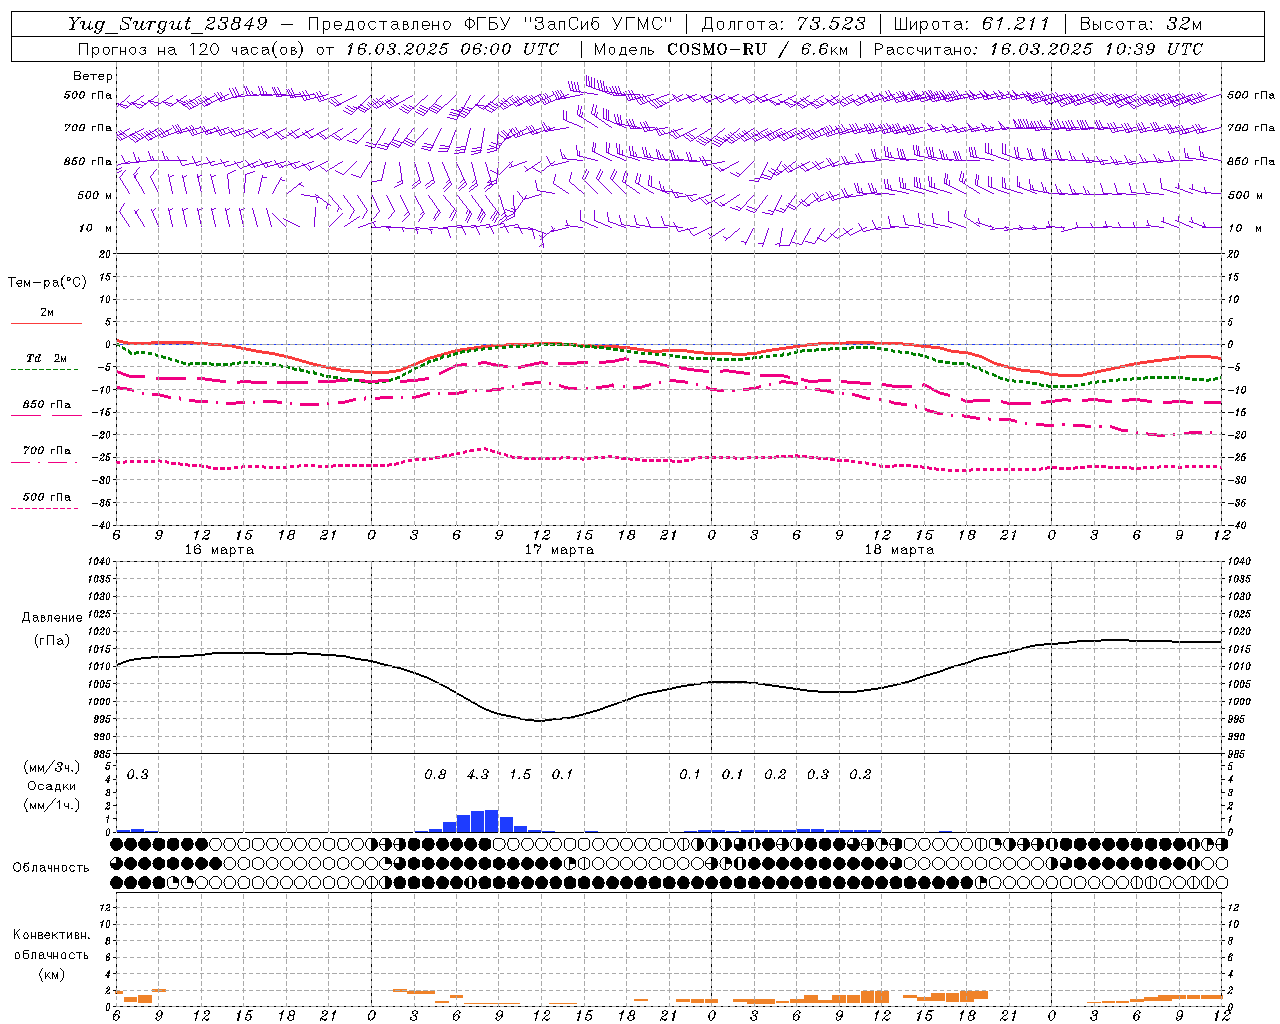Select the text Предоставлено ФГБУ "ЗапСиб УГМС"
The image size is (1280, 1024).
[491, 24]
